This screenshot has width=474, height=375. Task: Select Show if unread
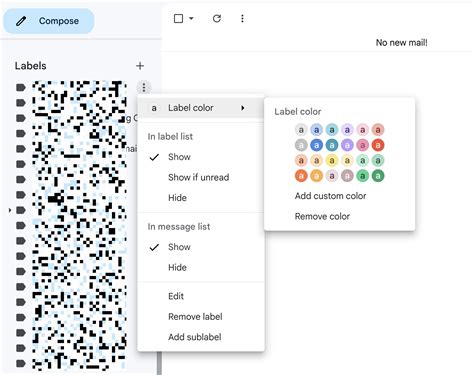pos(201,177)
